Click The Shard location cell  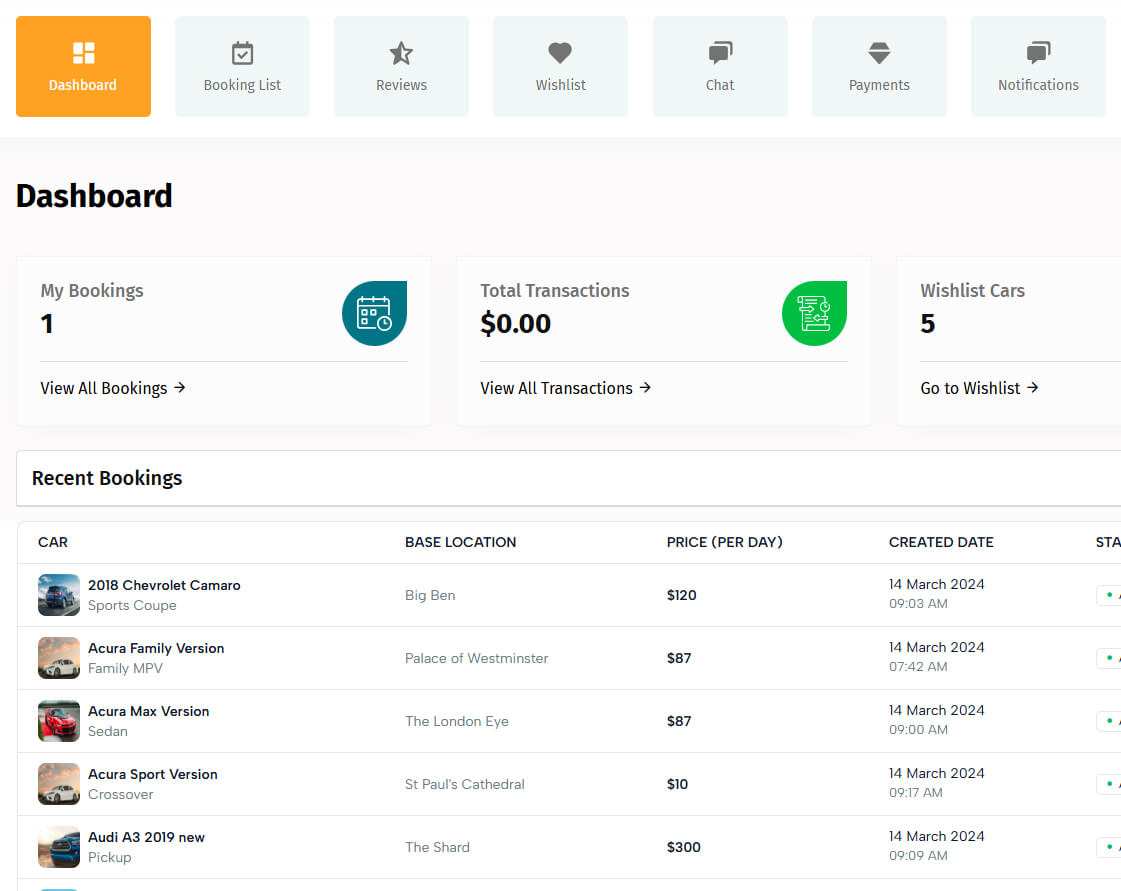point(437,847)
